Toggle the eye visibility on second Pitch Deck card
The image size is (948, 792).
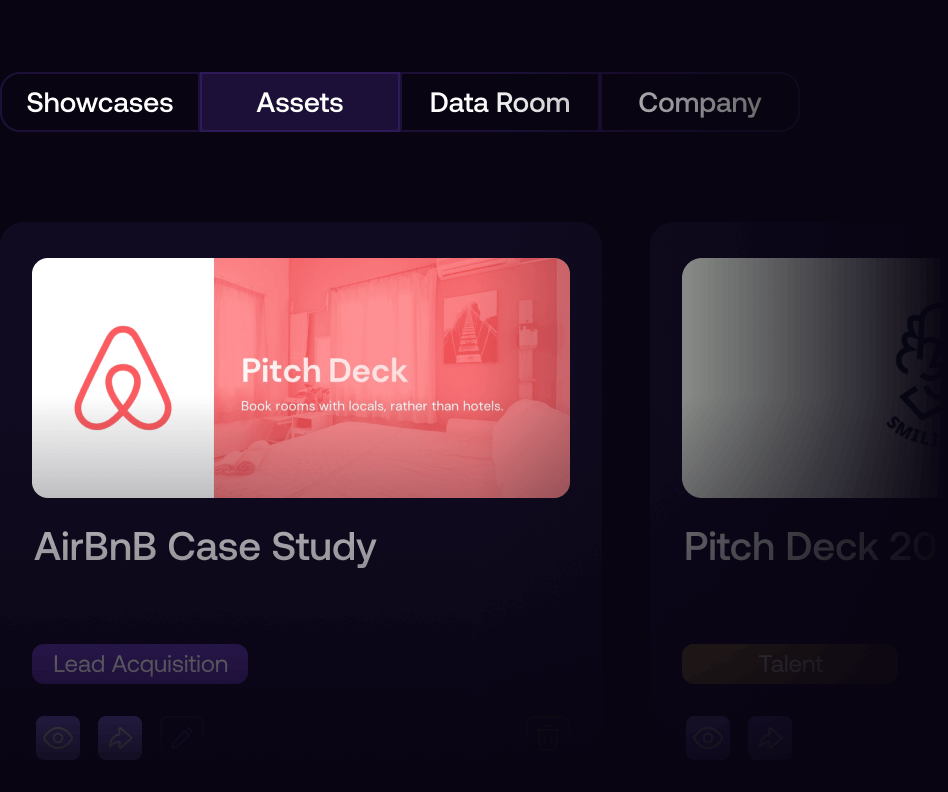[708, 738]
